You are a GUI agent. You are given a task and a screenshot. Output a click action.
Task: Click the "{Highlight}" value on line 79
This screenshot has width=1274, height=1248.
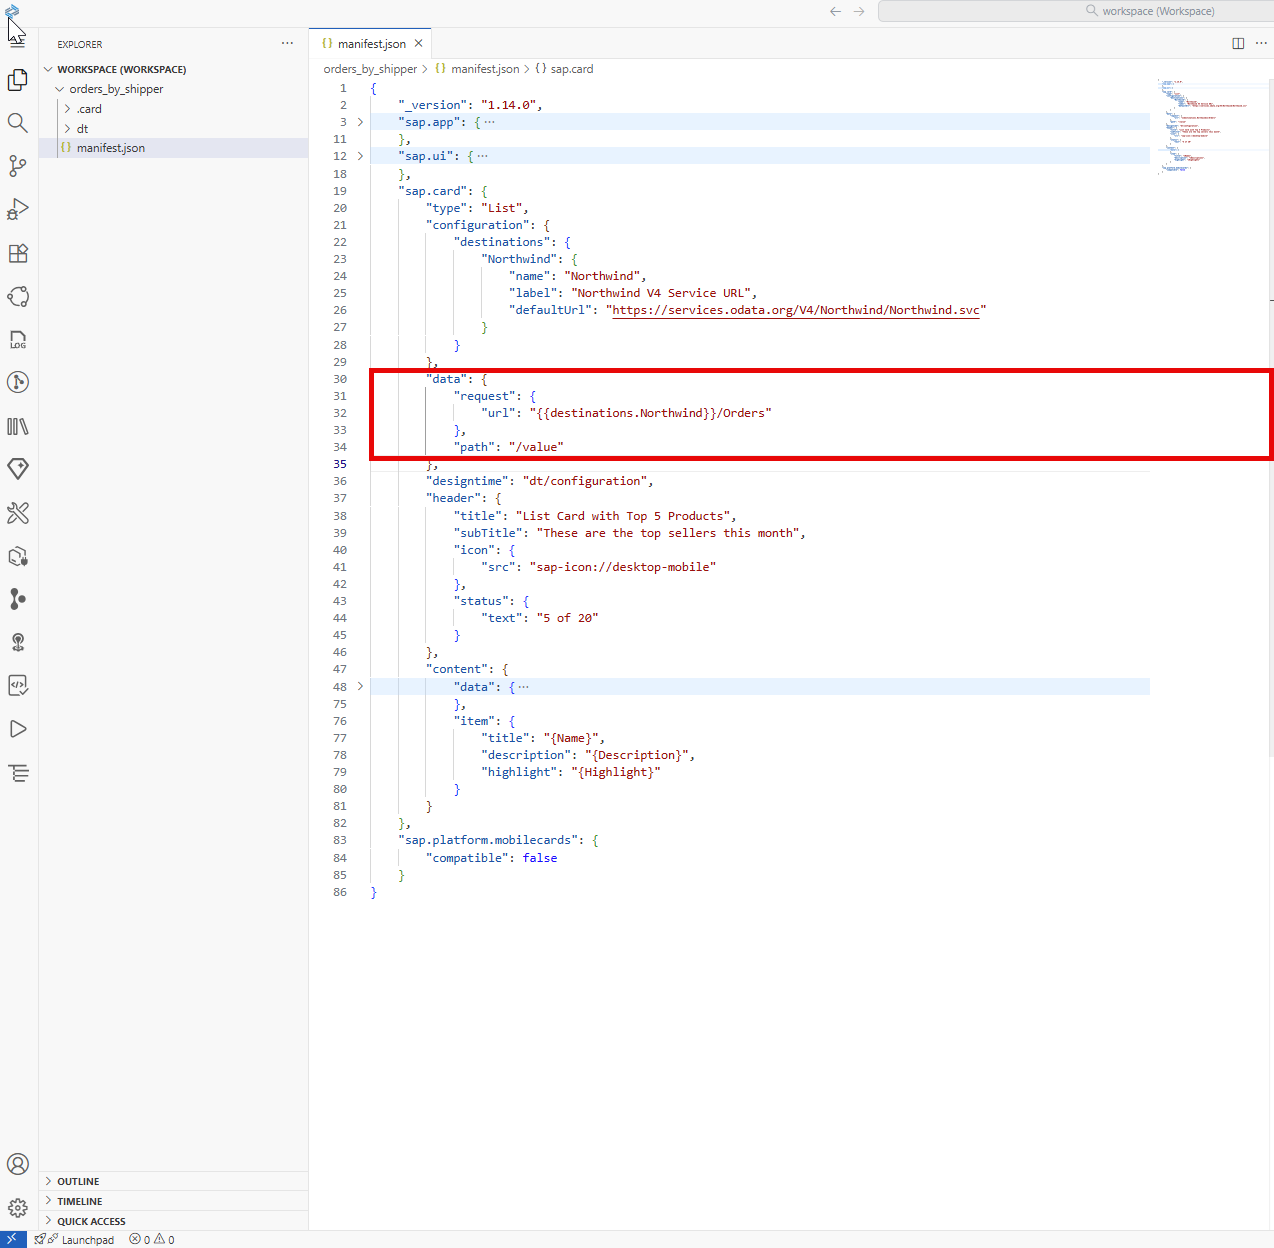[x=616, y=772]
